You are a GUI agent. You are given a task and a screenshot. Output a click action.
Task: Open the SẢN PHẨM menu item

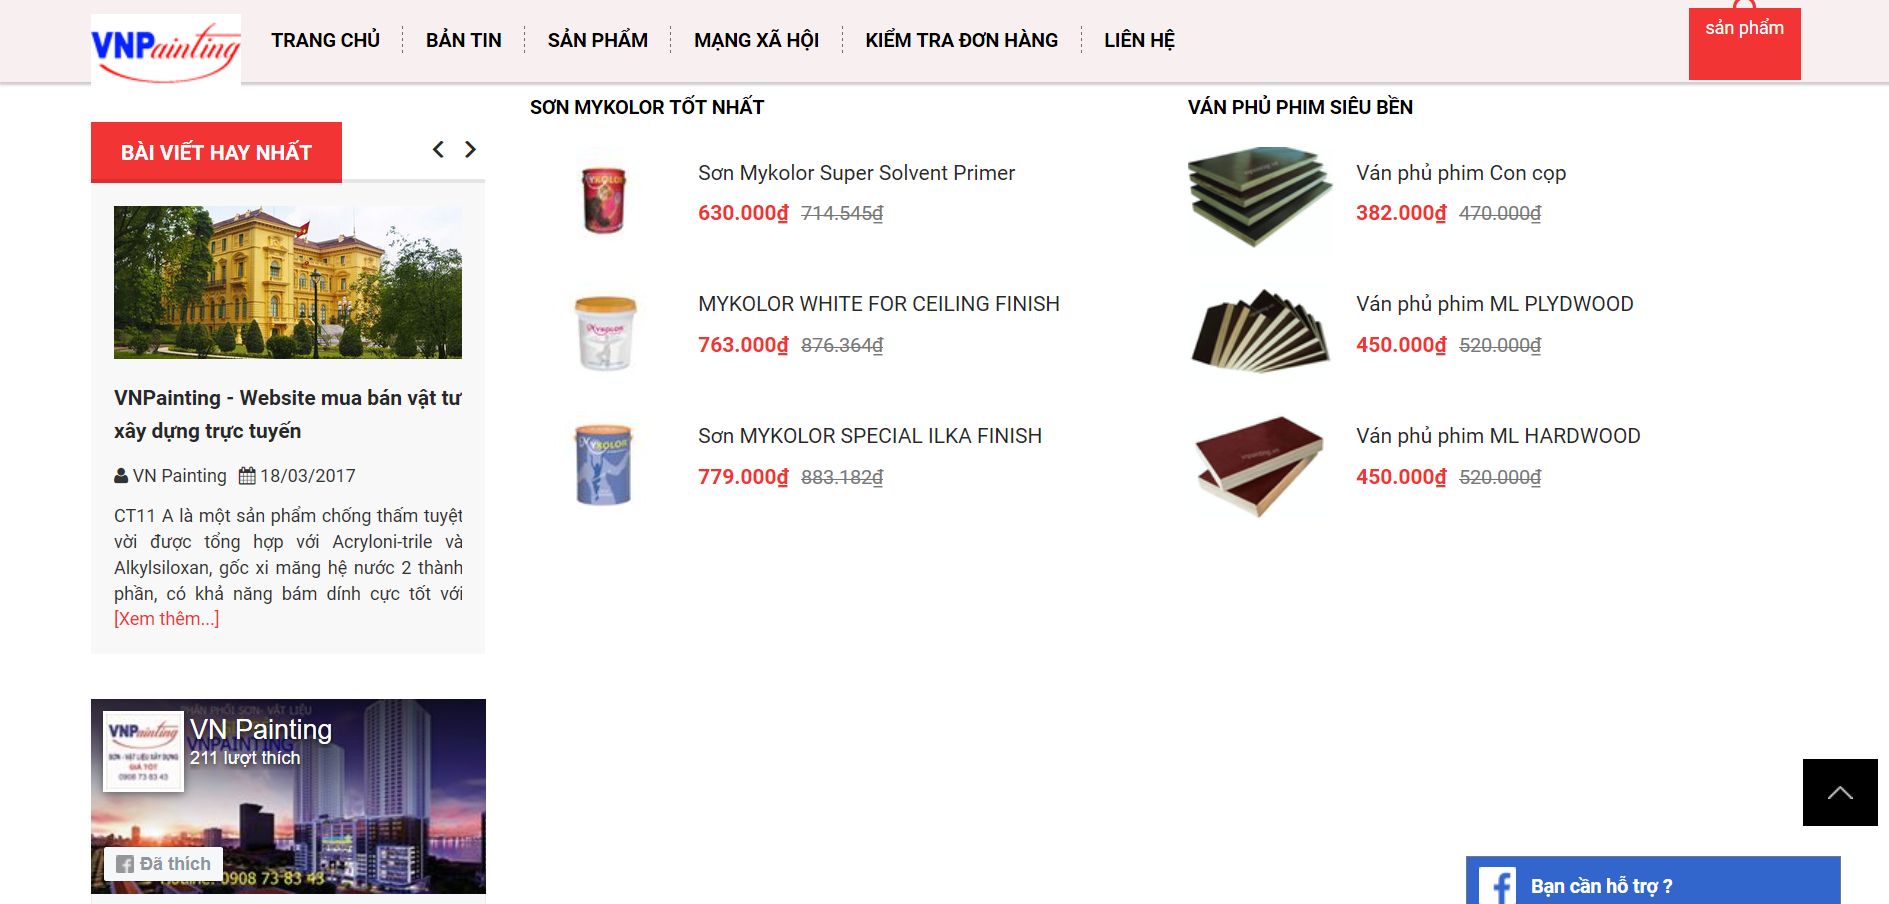click(x=598, y=40)
